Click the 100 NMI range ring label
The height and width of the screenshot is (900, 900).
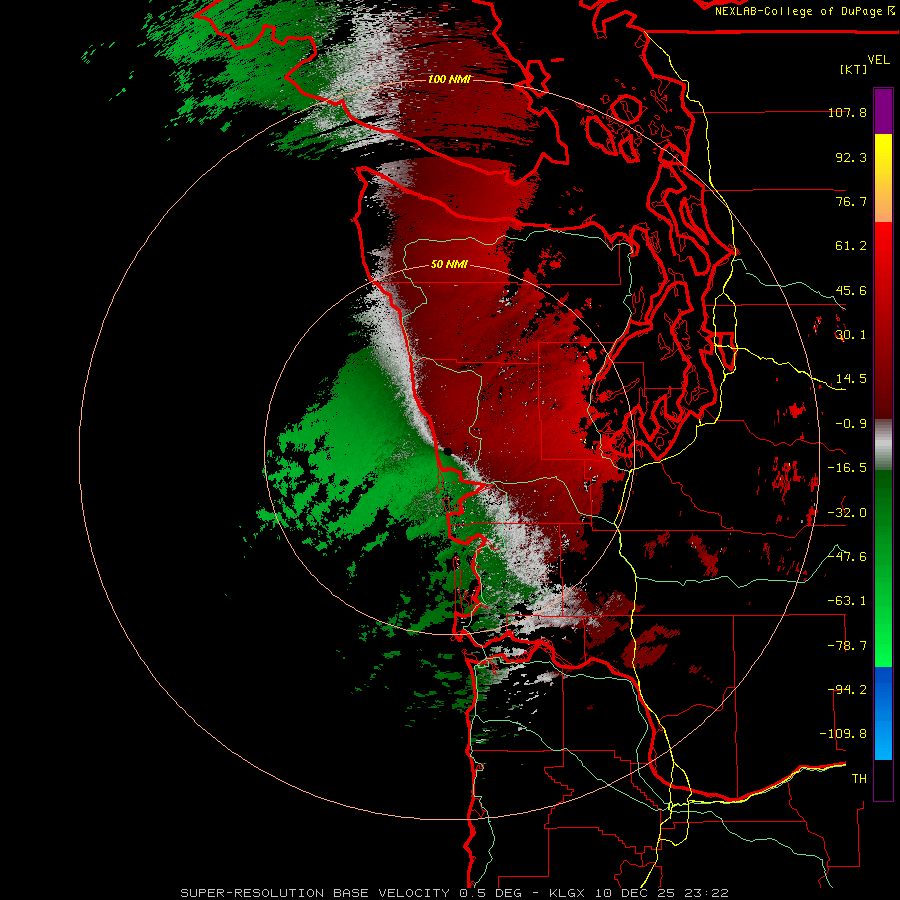coord(449,79)
